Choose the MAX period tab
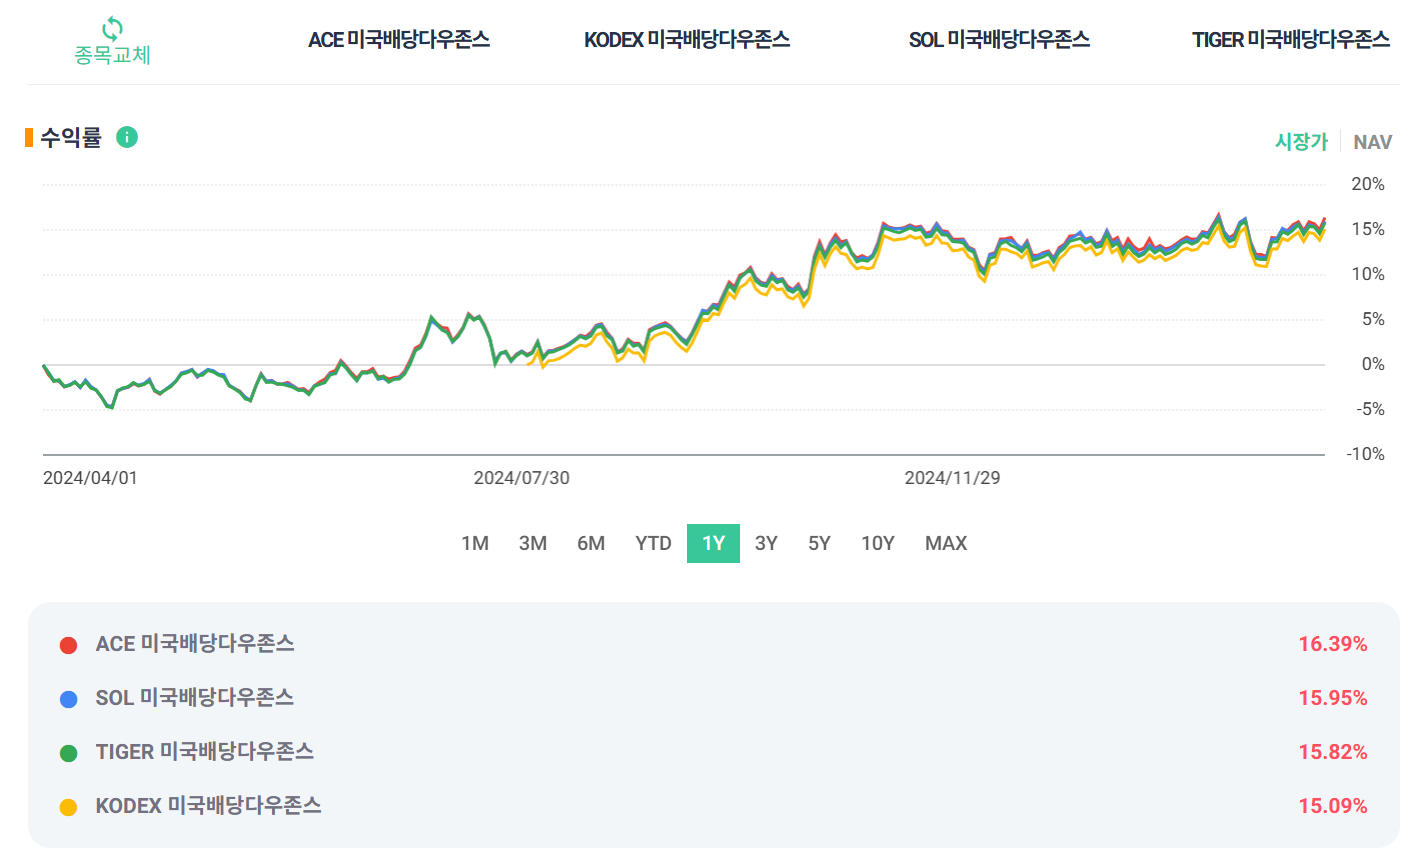The image size is (1424, 850). click(x=946, y=543)
